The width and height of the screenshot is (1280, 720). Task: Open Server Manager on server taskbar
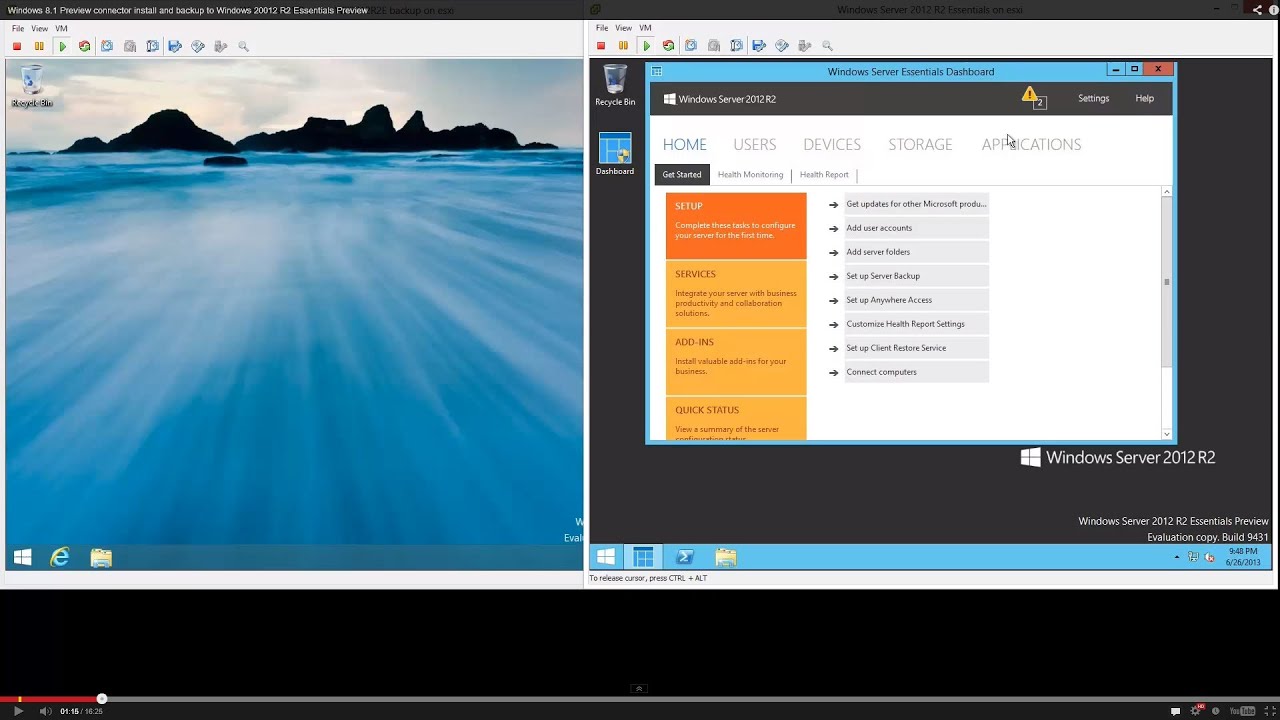coord(644,557)
